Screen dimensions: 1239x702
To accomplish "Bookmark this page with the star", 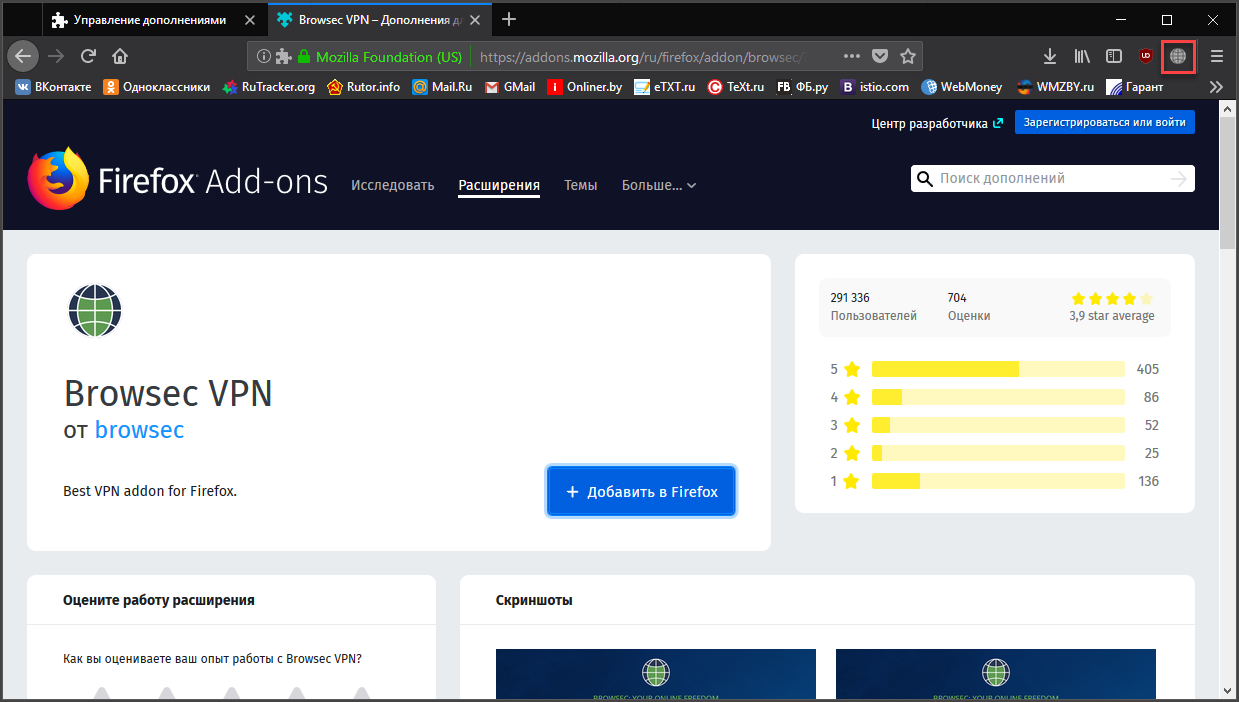I will pos(907,56).
